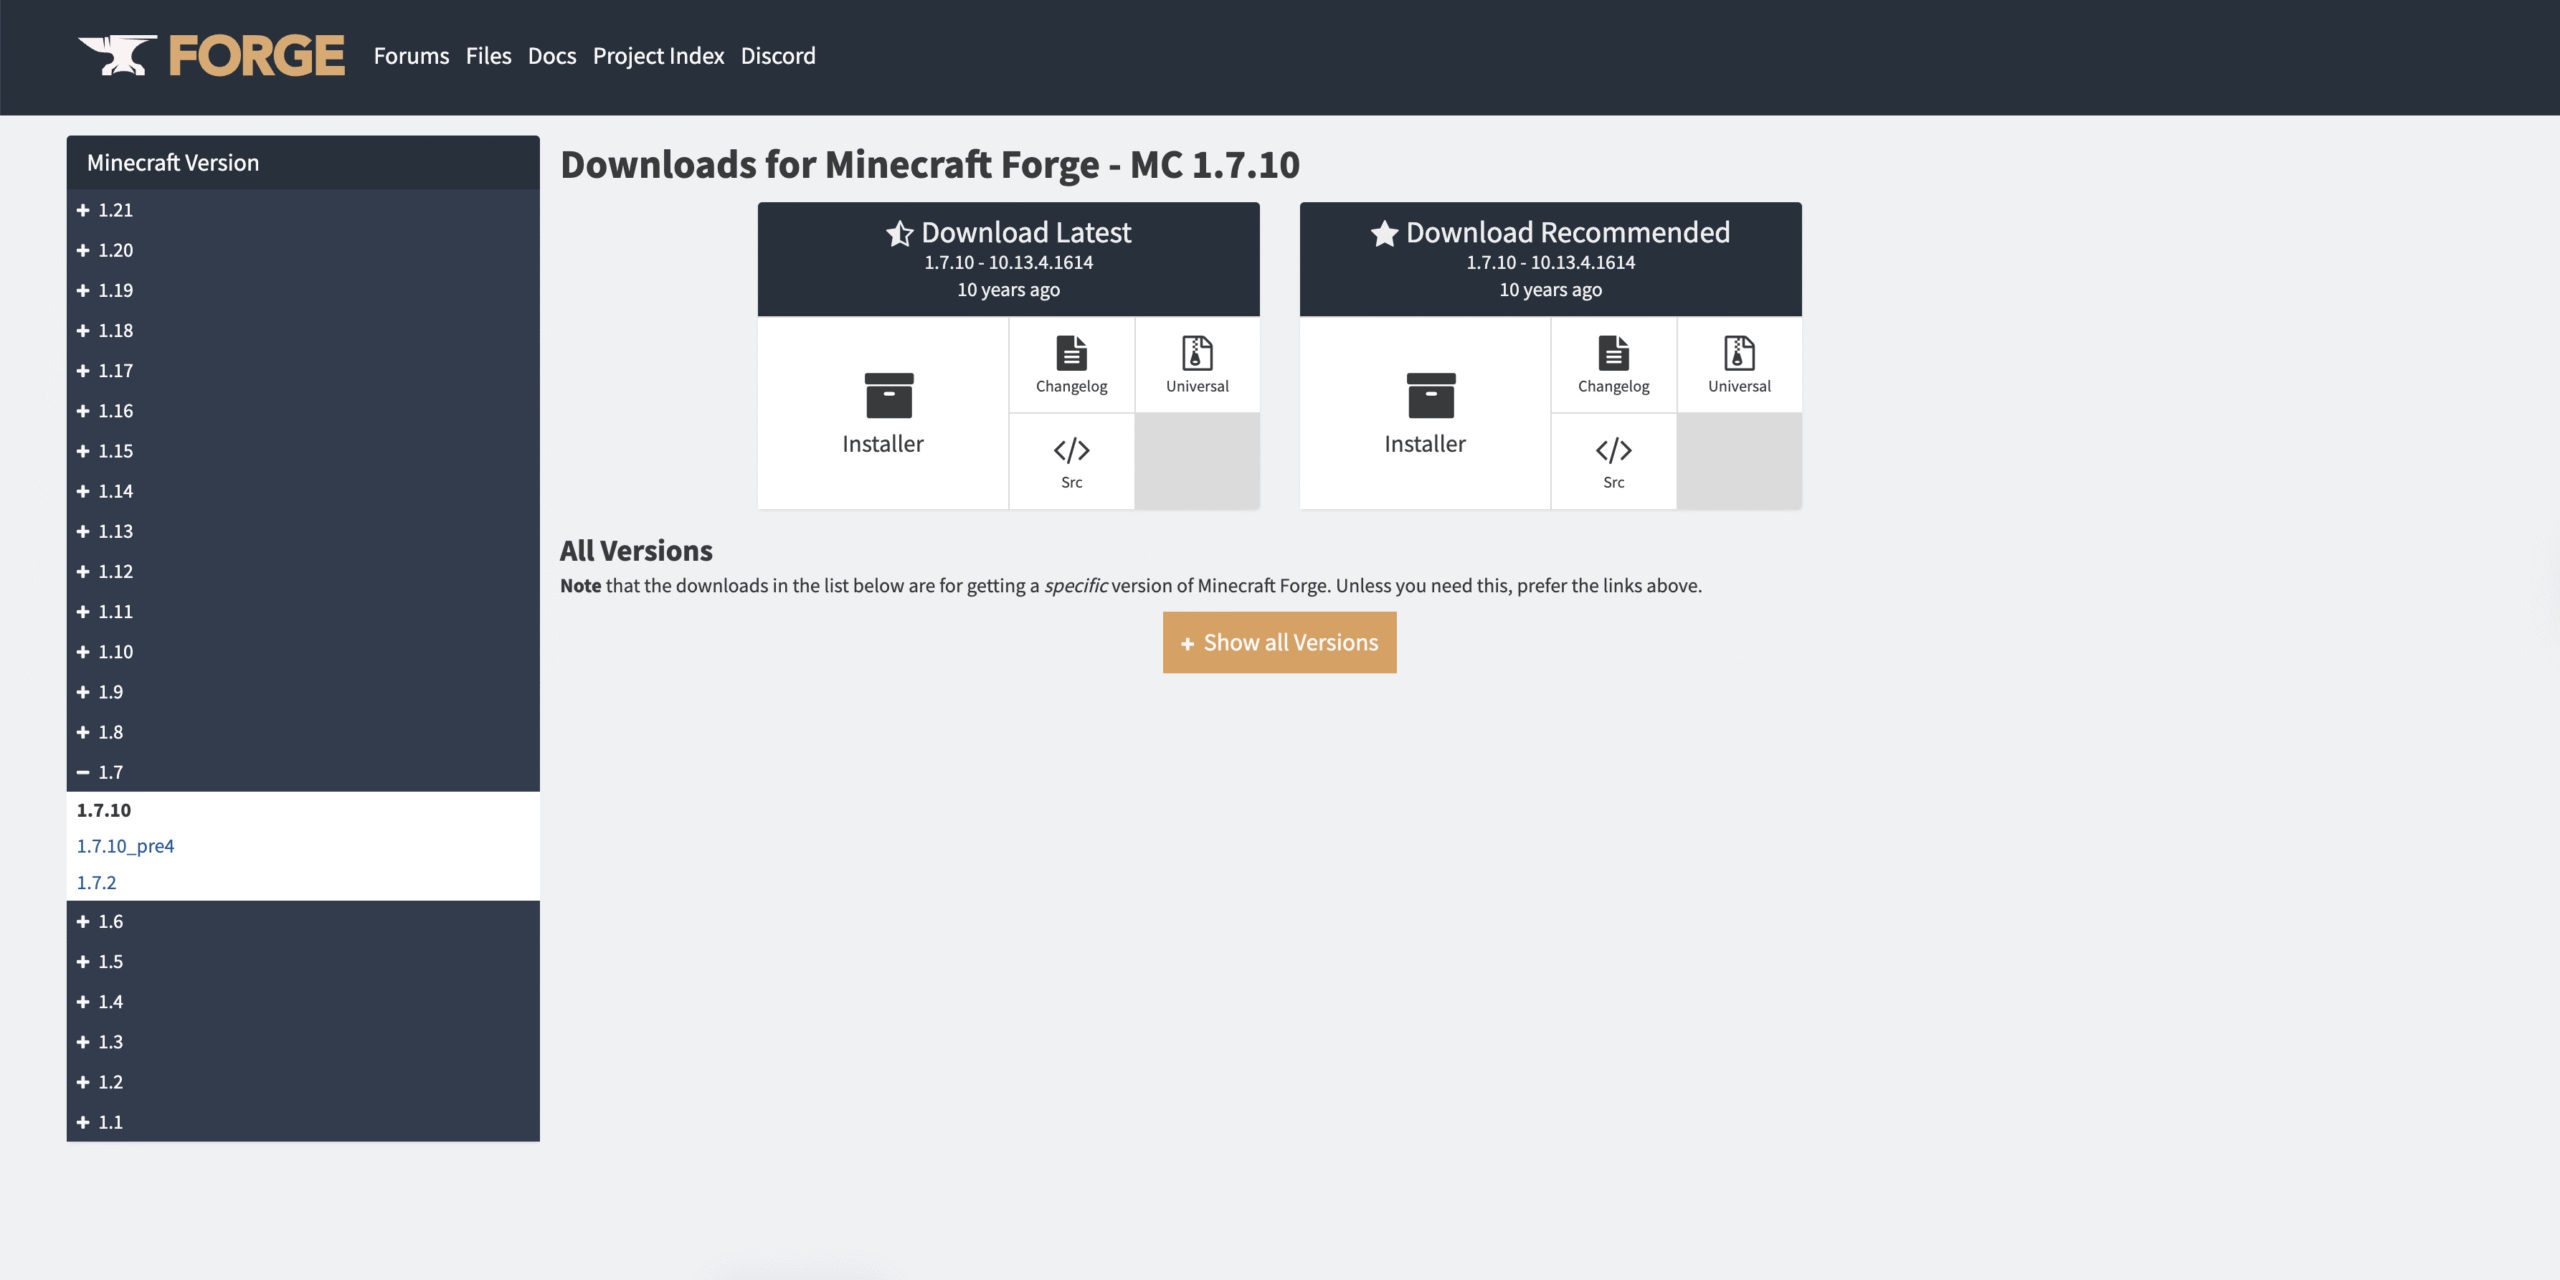
Task: Click the Installer box icon under Download Latest
Action: (888, 396)
